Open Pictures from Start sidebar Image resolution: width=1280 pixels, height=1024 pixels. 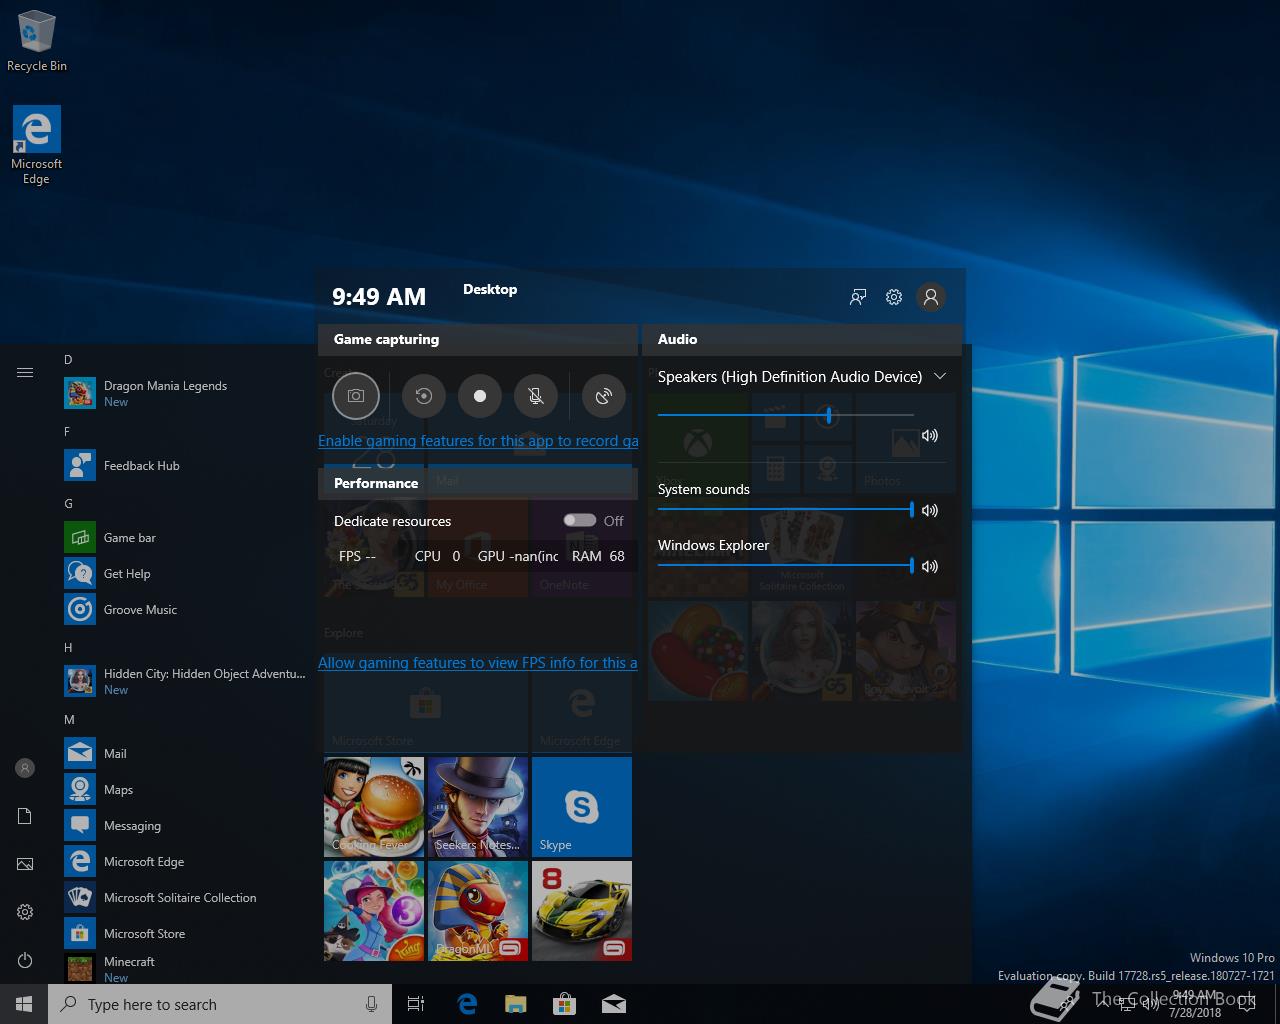coord(25,864)
